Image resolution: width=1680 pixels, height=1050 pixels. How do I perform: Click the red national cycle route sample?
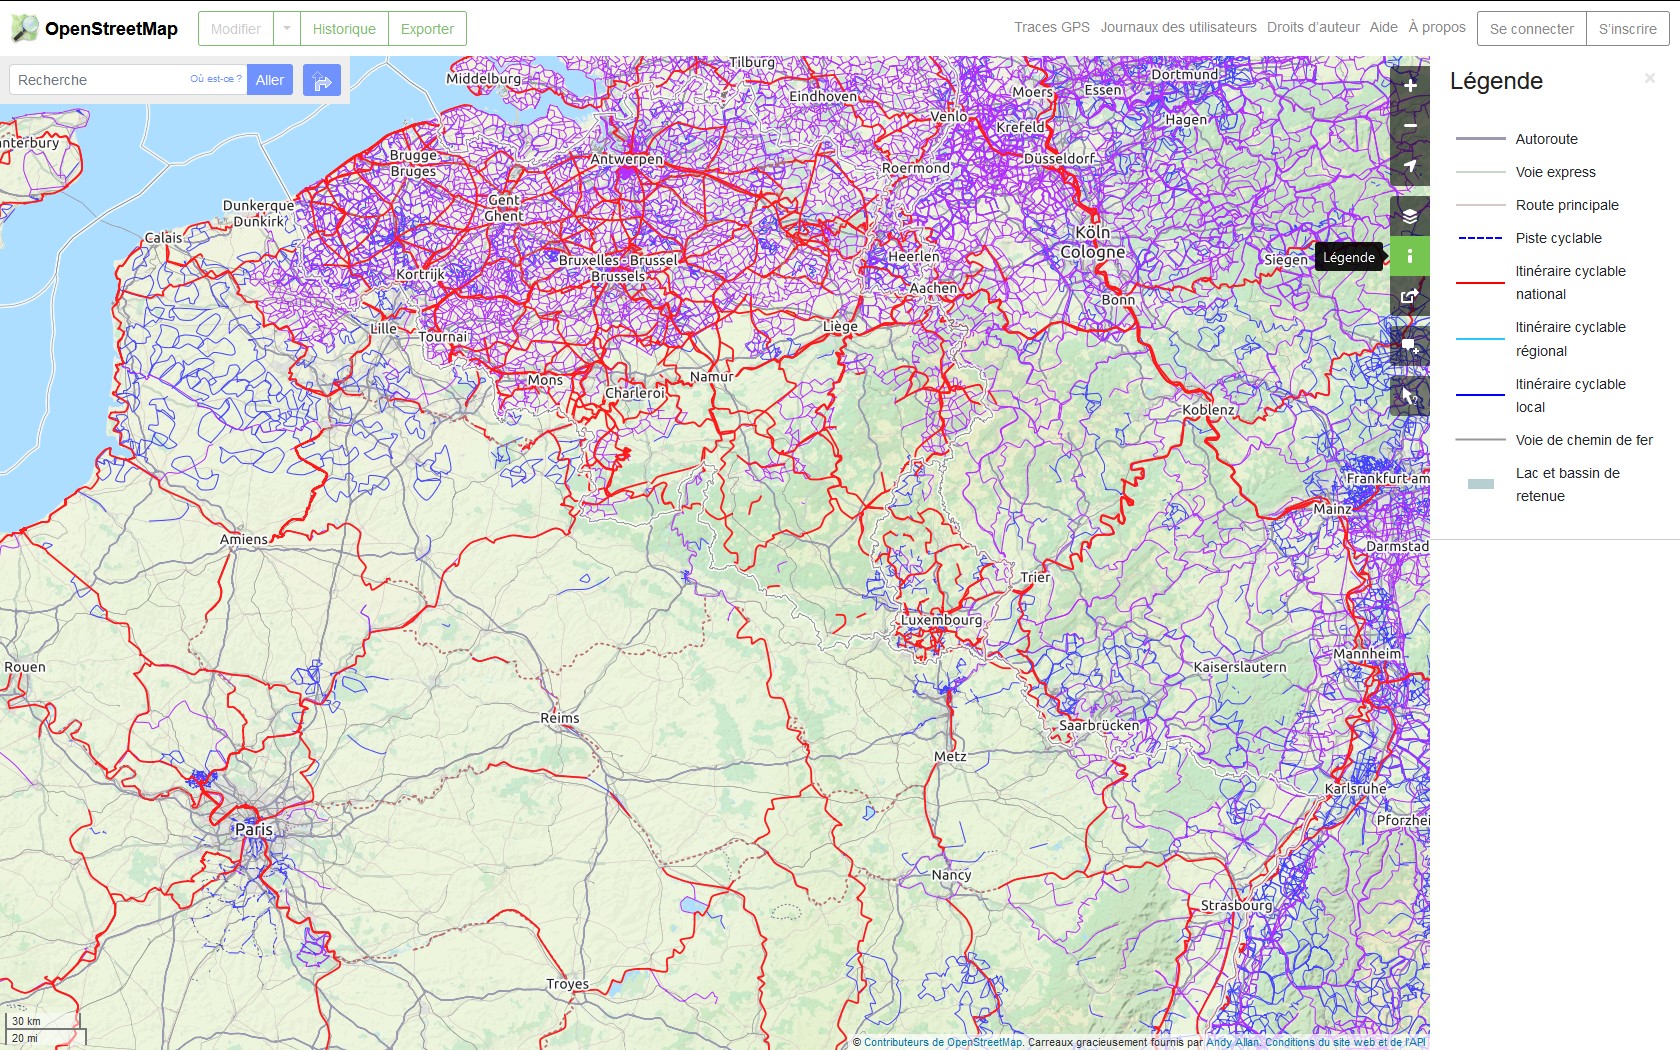(1480, 283)
